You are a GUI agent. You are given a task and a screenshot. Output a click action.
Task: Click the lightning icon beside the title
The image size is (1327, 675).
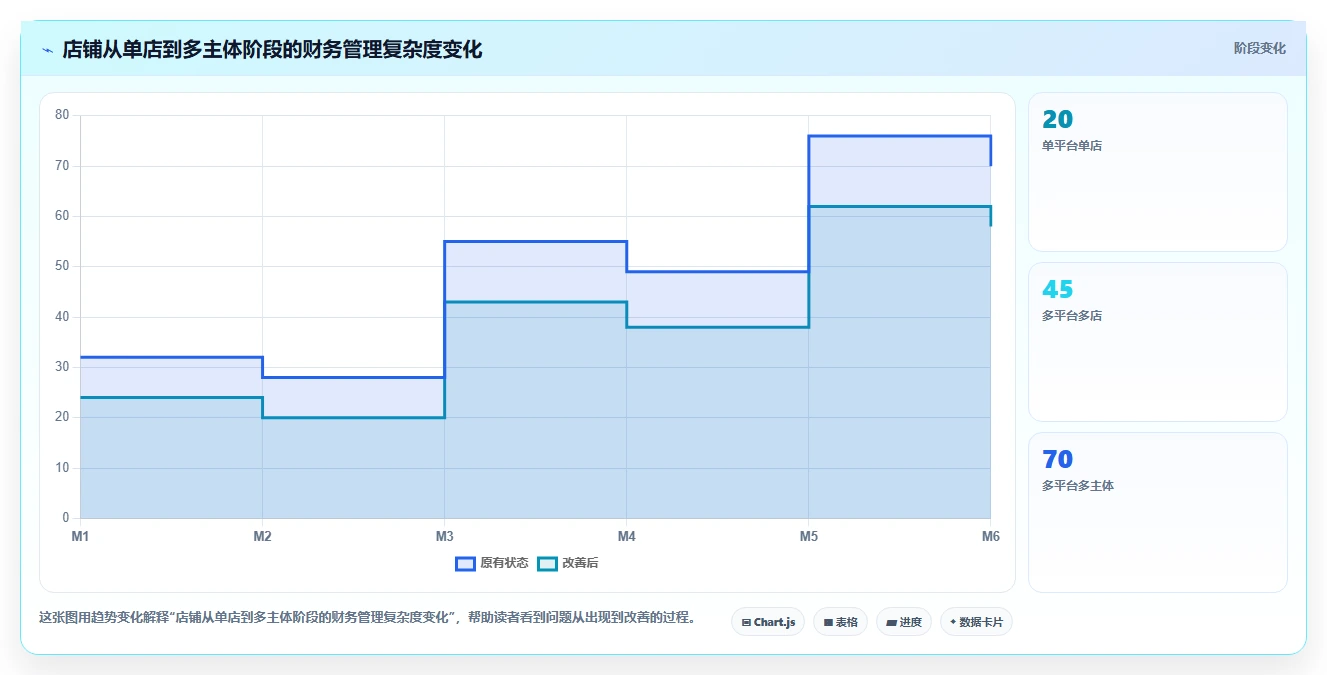click(47, 50)
